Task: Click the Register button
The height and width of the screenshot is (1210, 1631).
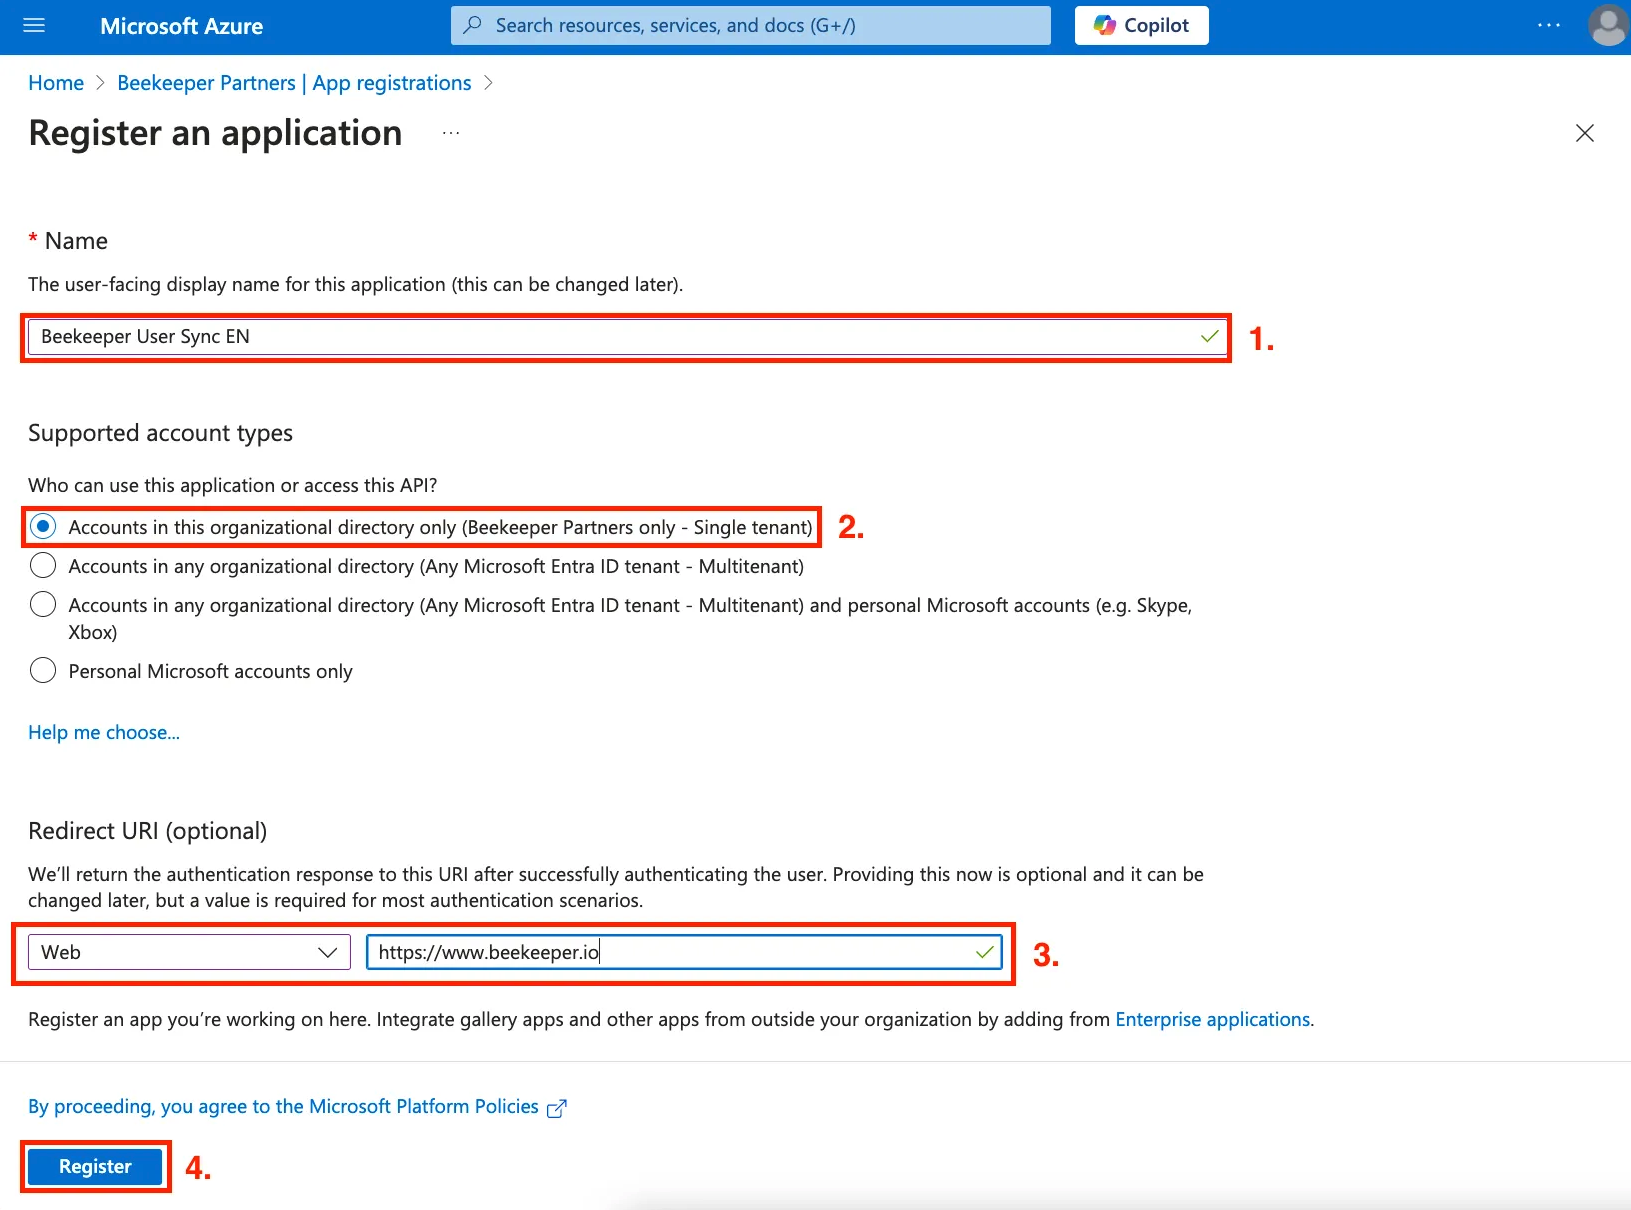Action: 95,1167
